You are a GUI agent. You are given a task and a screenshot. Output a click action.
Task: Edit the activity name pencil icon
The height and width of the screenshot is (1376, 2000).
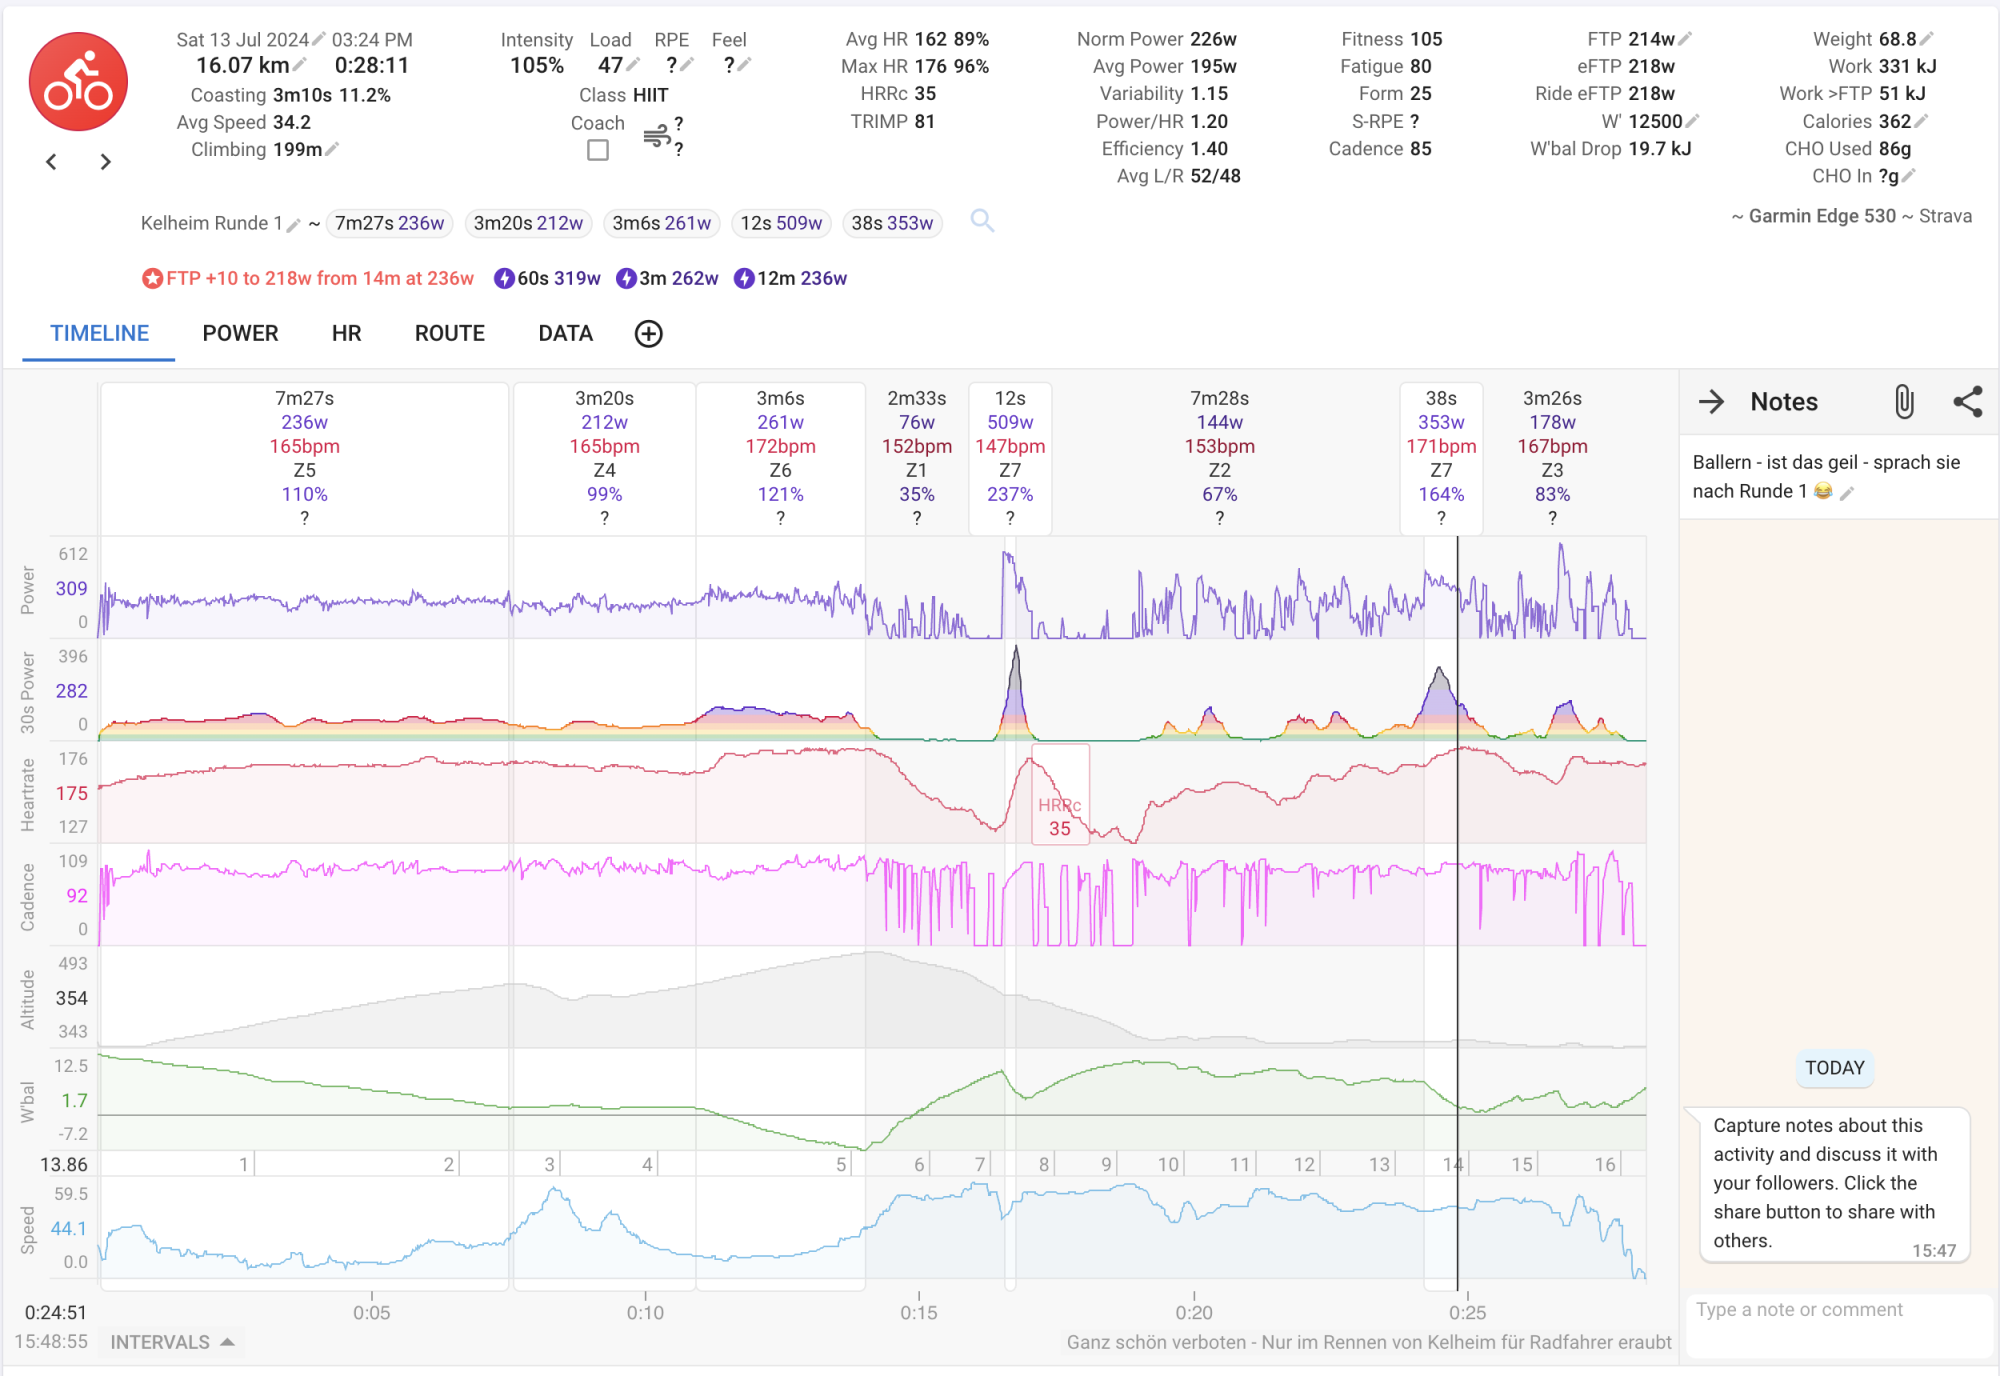point(293,226)
